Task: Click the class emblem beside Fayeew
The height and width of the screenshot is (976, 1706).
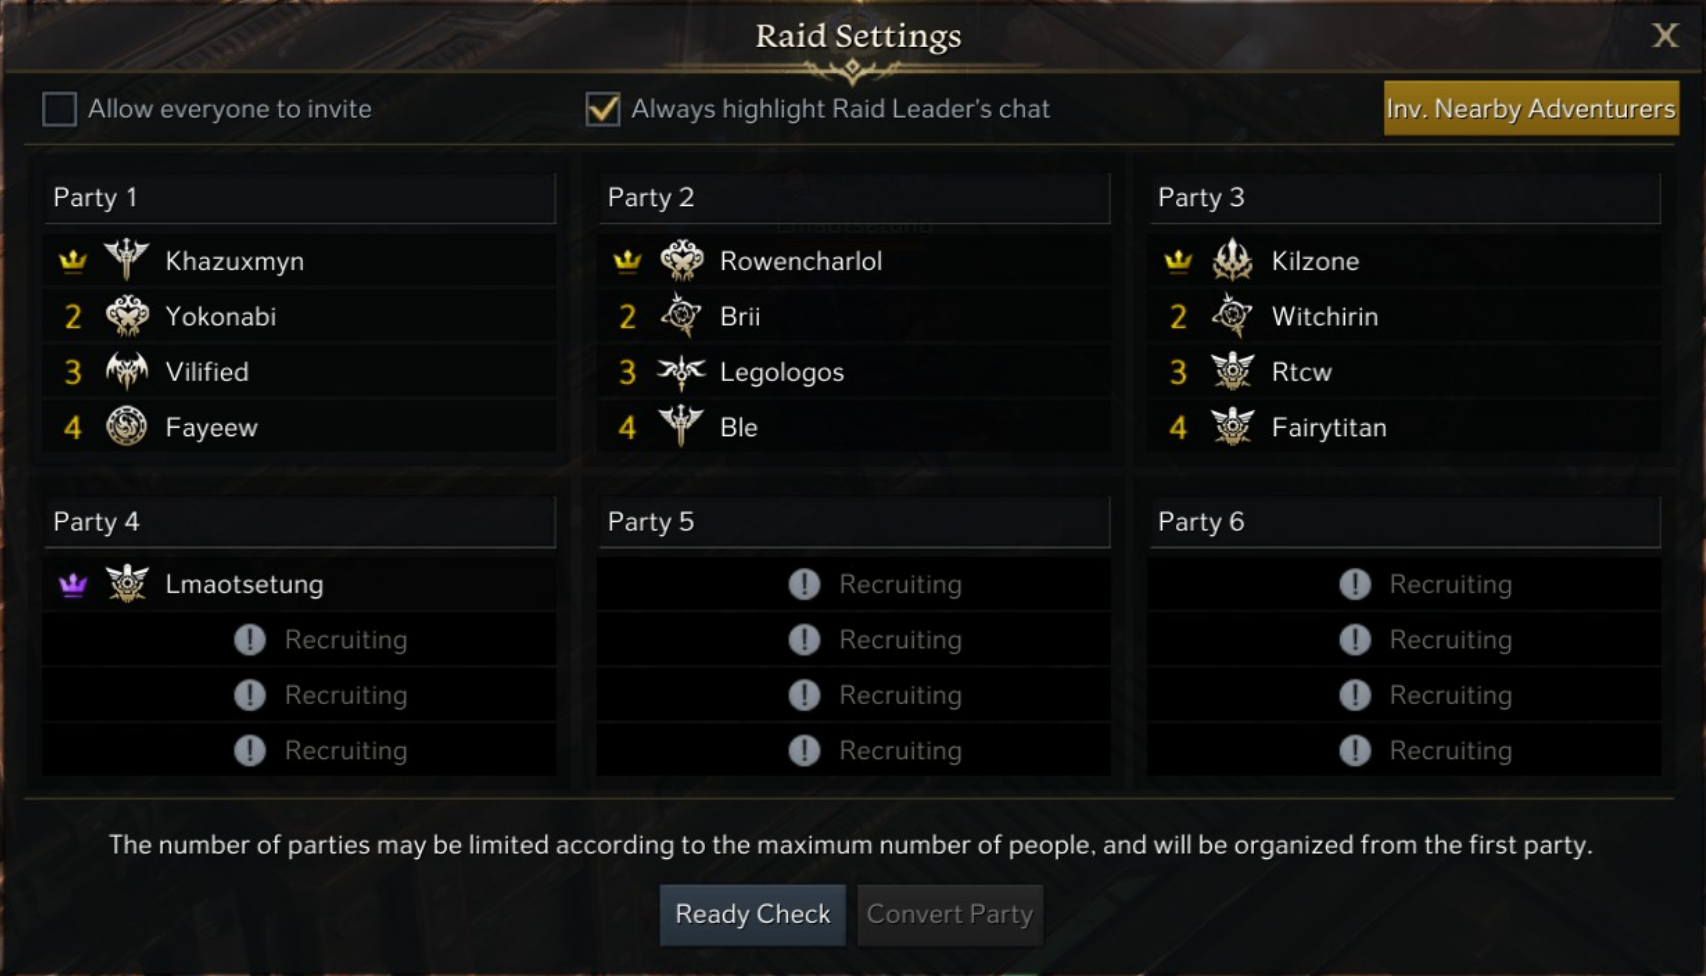Action: [x=127, y=427]
